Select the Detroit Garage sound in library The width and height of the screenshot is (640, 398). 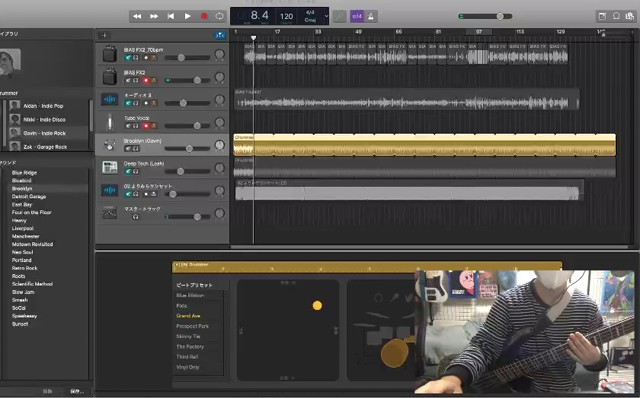pos(29,196)
